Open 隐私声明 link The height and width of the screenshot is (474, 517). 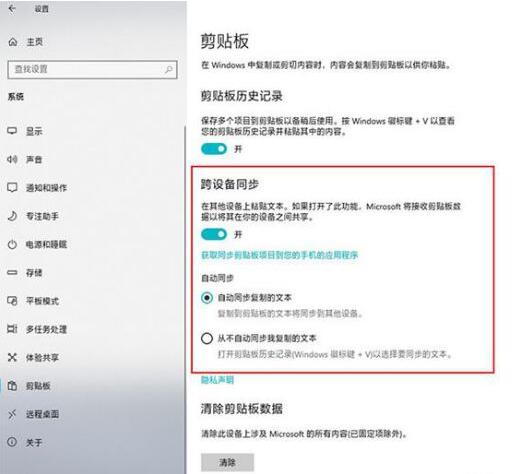point(217,380)
